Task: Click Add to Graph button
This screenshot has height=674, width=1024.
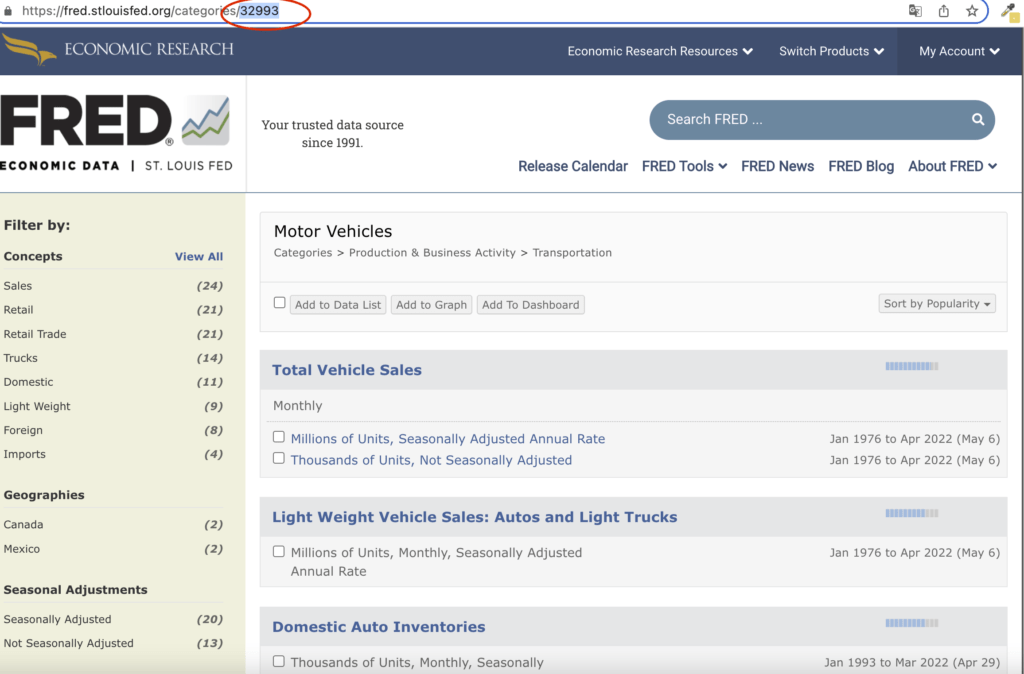Action: [x=431, y=304]
